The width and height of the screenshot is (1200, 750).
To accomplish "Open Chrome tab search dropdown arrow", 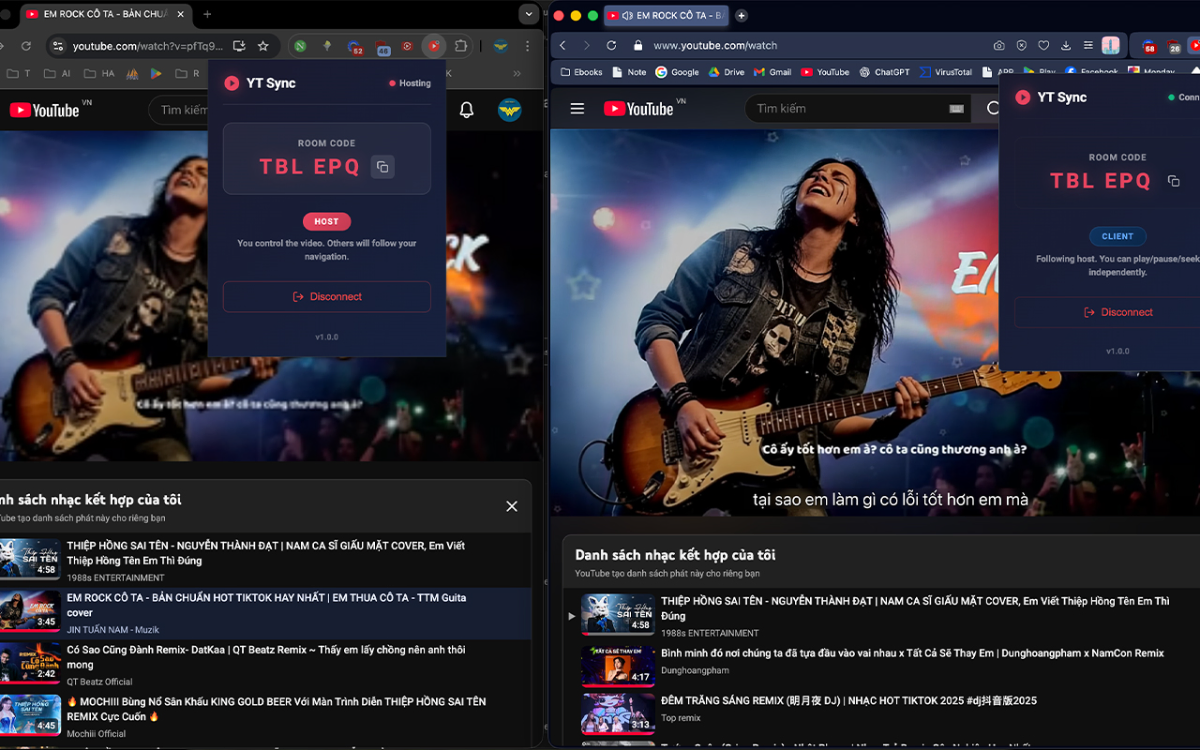I will [x=529, y=14].
